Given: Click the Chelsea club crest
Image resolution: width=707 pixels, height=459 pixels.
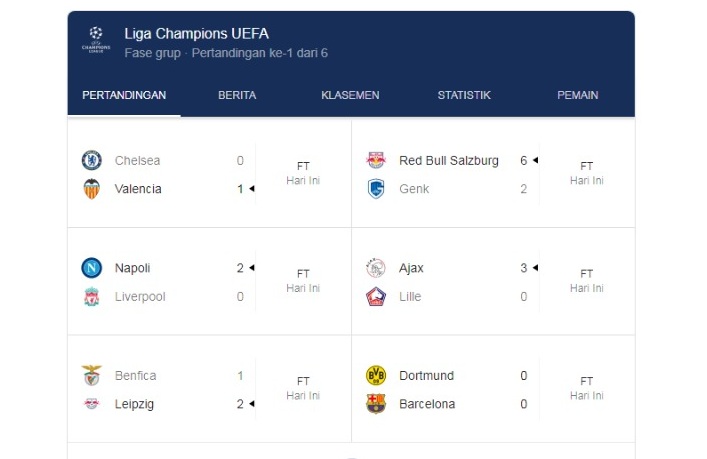Looking at the screenshot, I should point(92,160).
